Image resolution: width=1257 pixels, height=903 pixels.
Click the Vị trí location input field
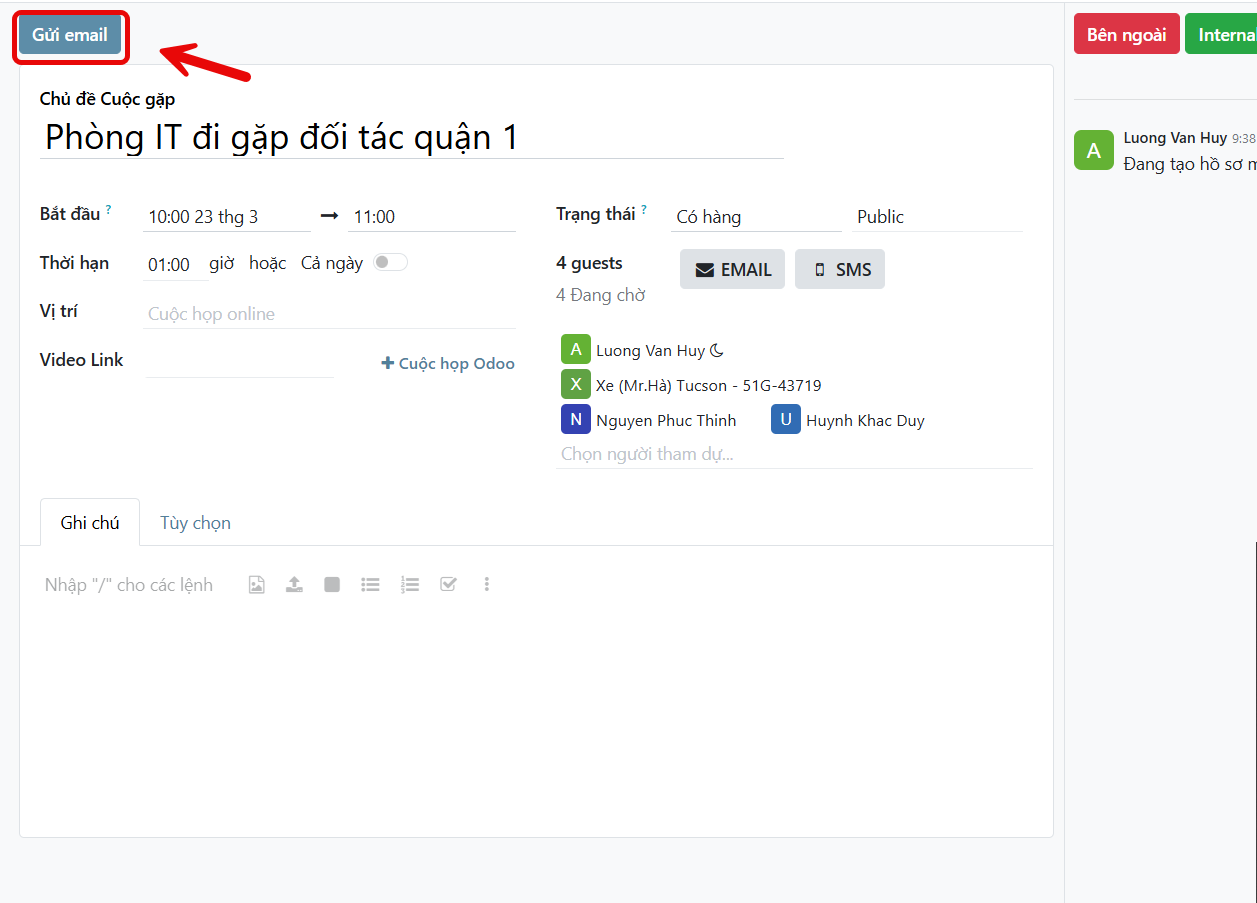pos(329,314)
